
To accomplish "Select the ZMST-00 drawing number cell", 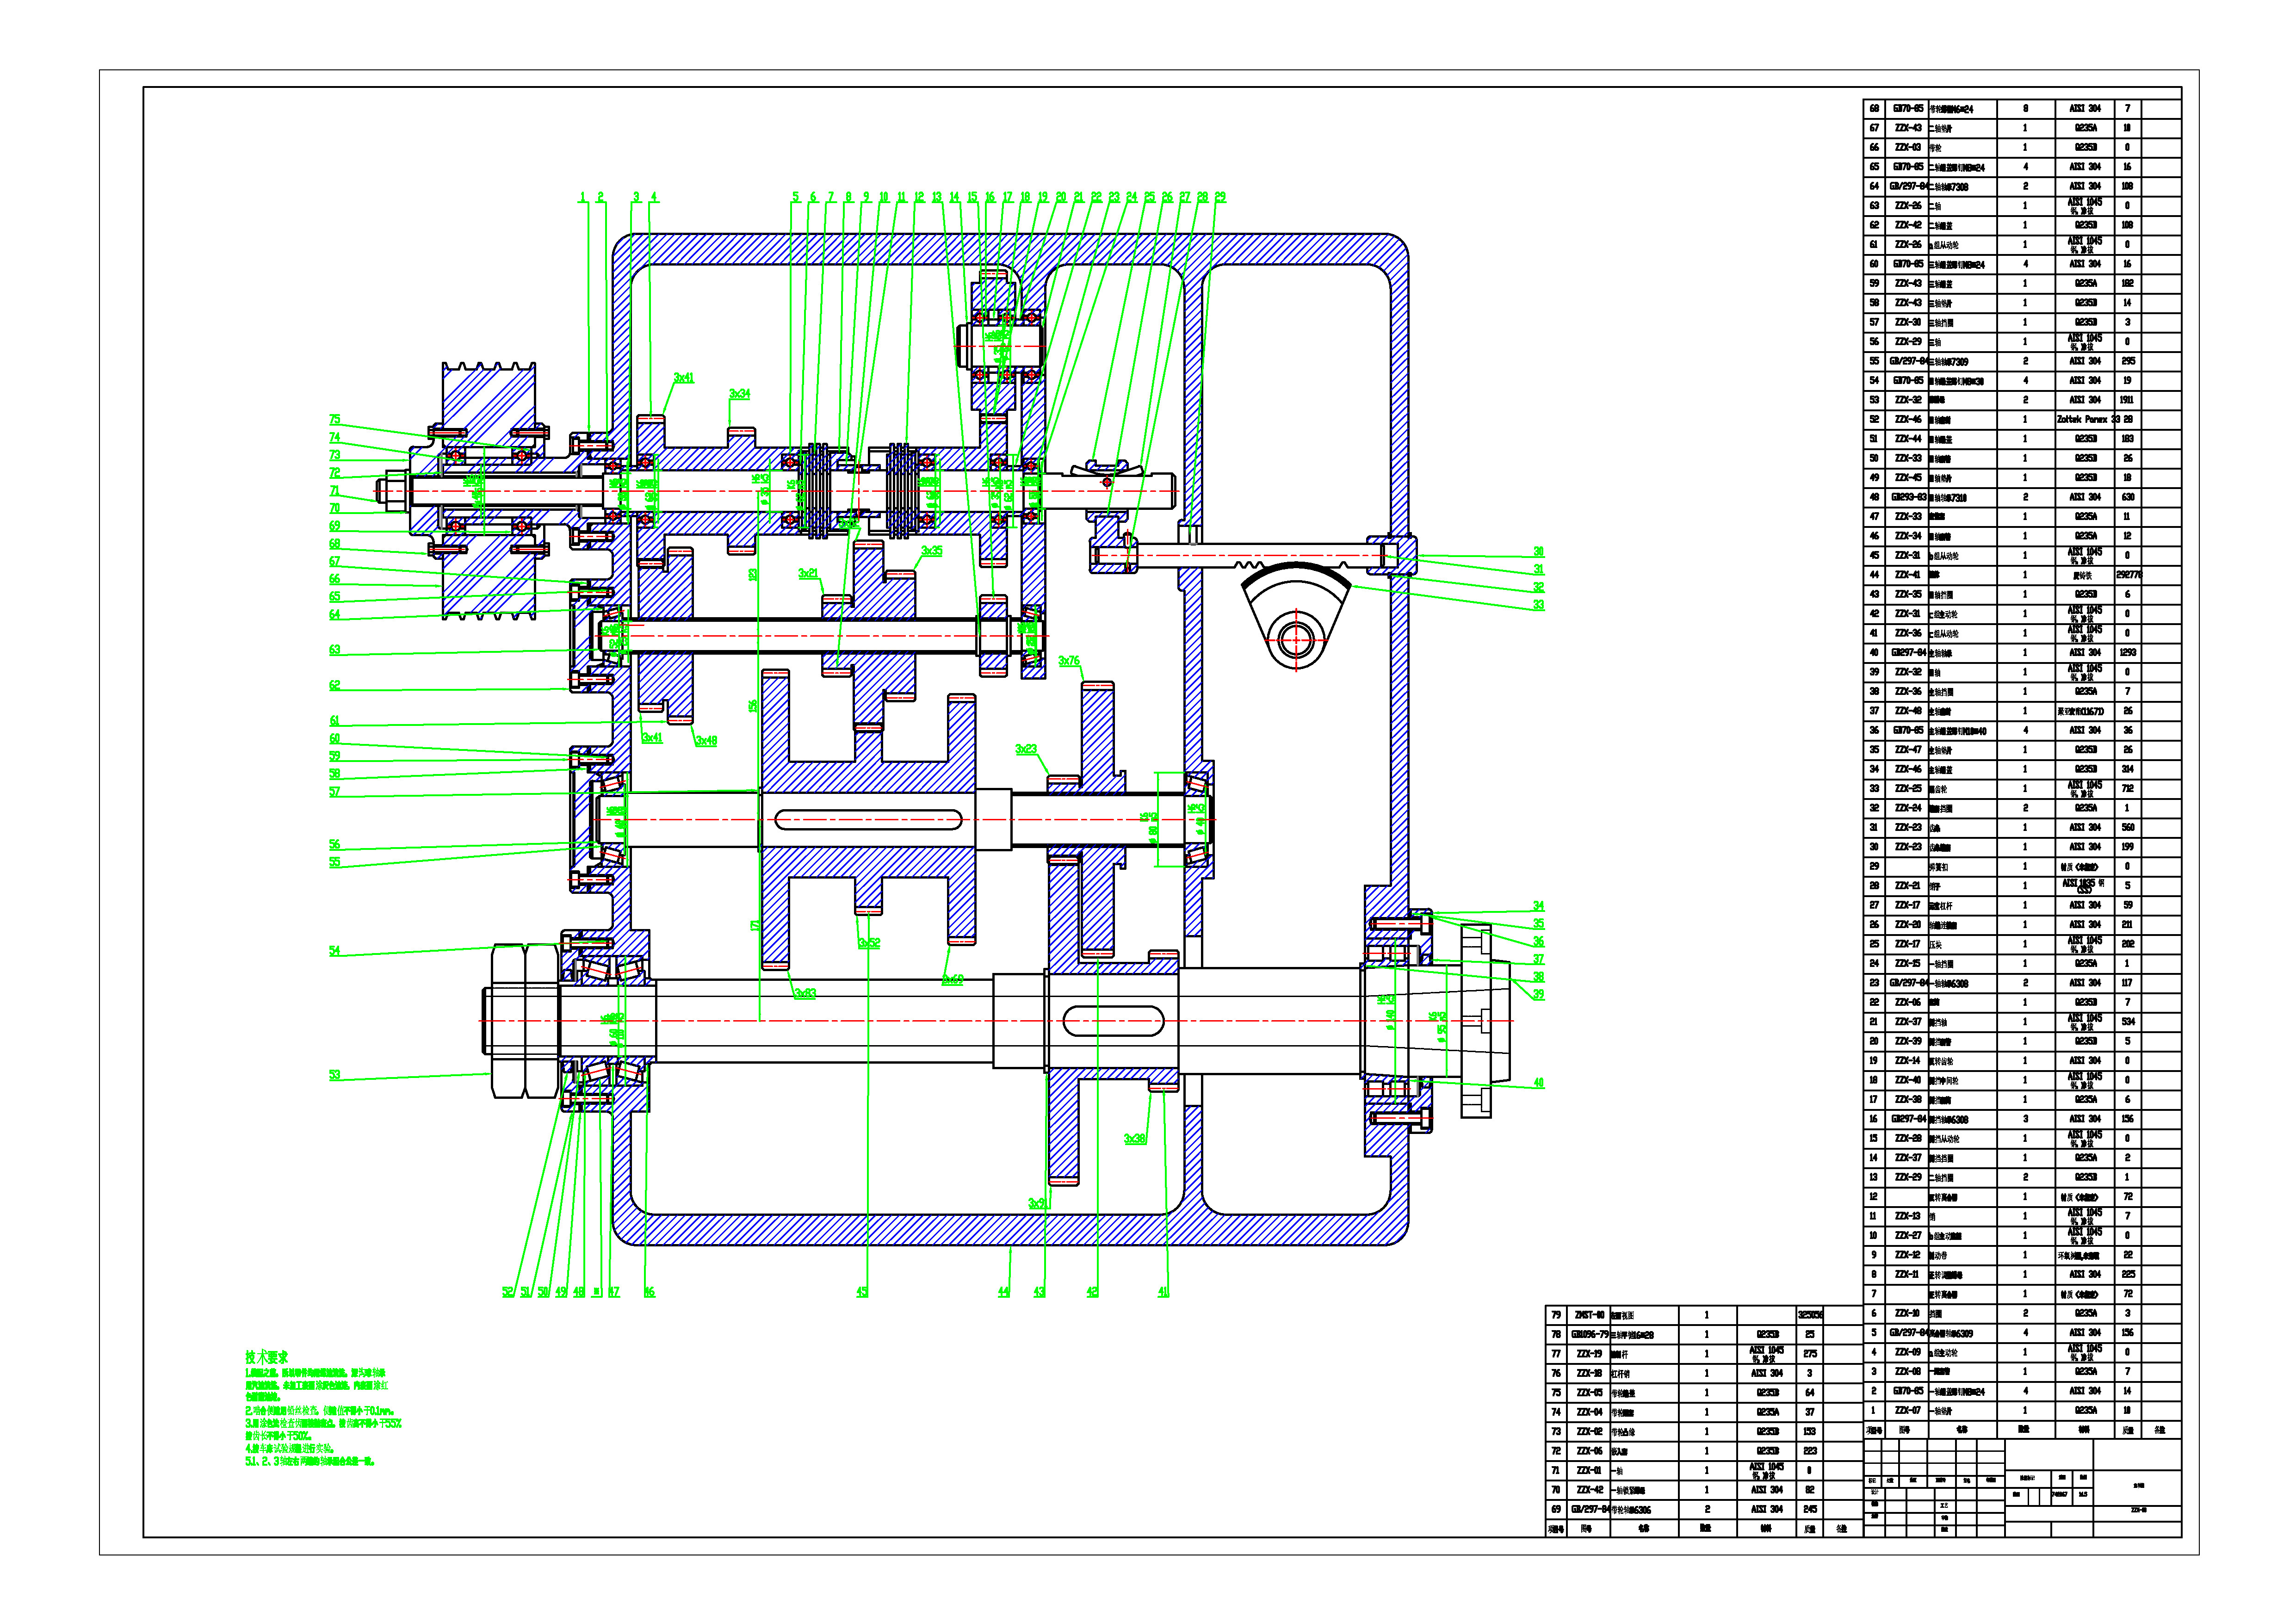I will pos(1589,1315).
